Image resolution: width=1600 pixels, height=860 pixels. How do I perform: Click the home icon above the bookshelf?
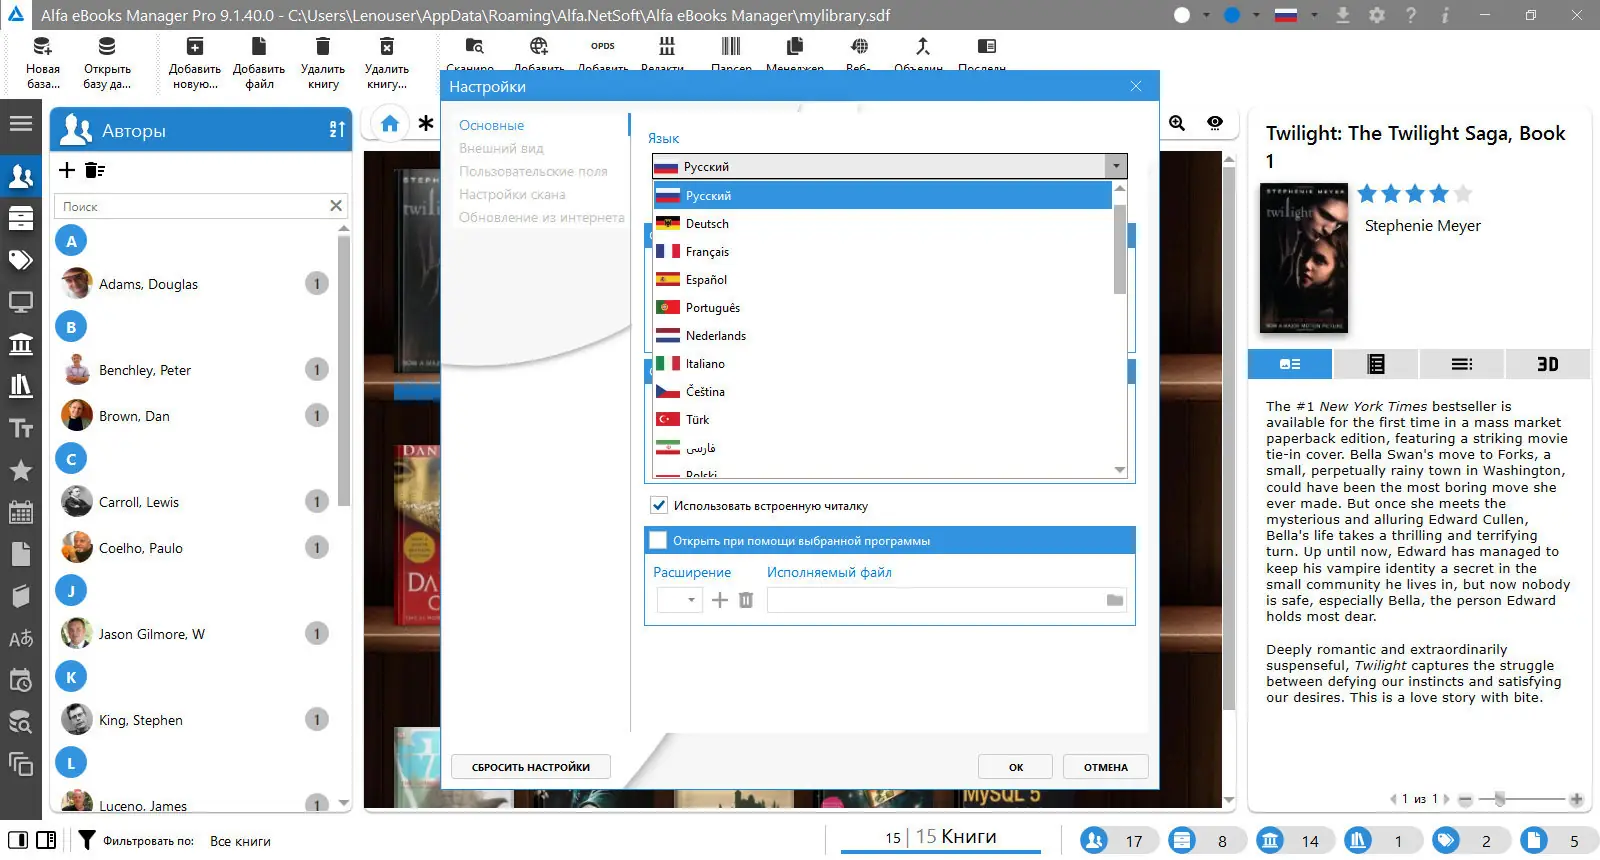(x=390, y=123)
